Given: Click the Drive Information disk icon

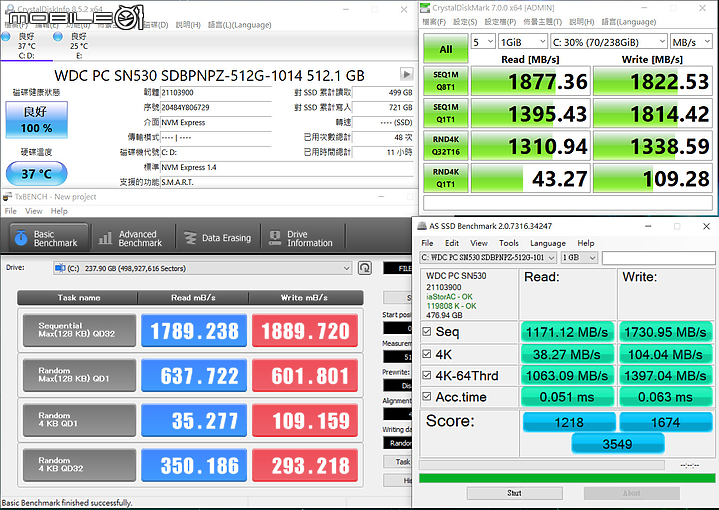Looking at the screenshot, I should coord(275,238).
